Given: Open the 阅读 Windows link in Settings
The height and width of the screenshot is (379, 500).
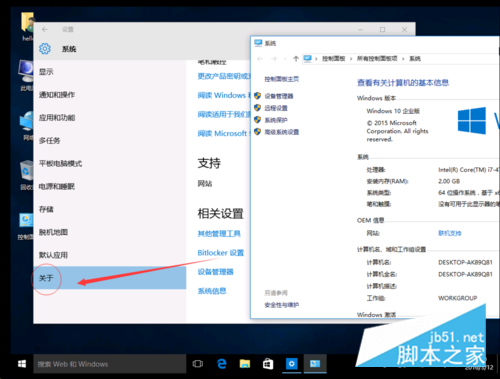Looking at the screenshot, I should (224, 95).
